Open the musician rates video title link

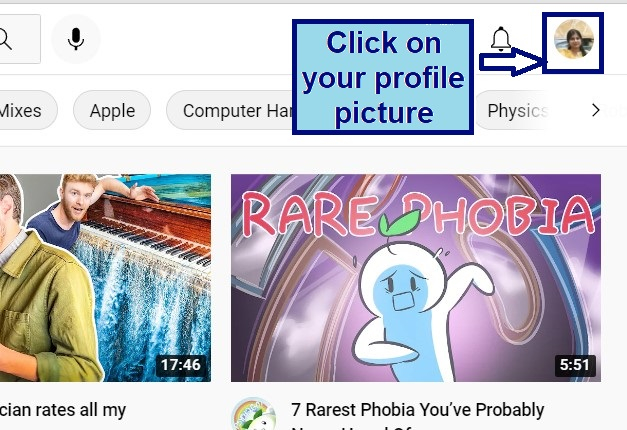point(63,410)
